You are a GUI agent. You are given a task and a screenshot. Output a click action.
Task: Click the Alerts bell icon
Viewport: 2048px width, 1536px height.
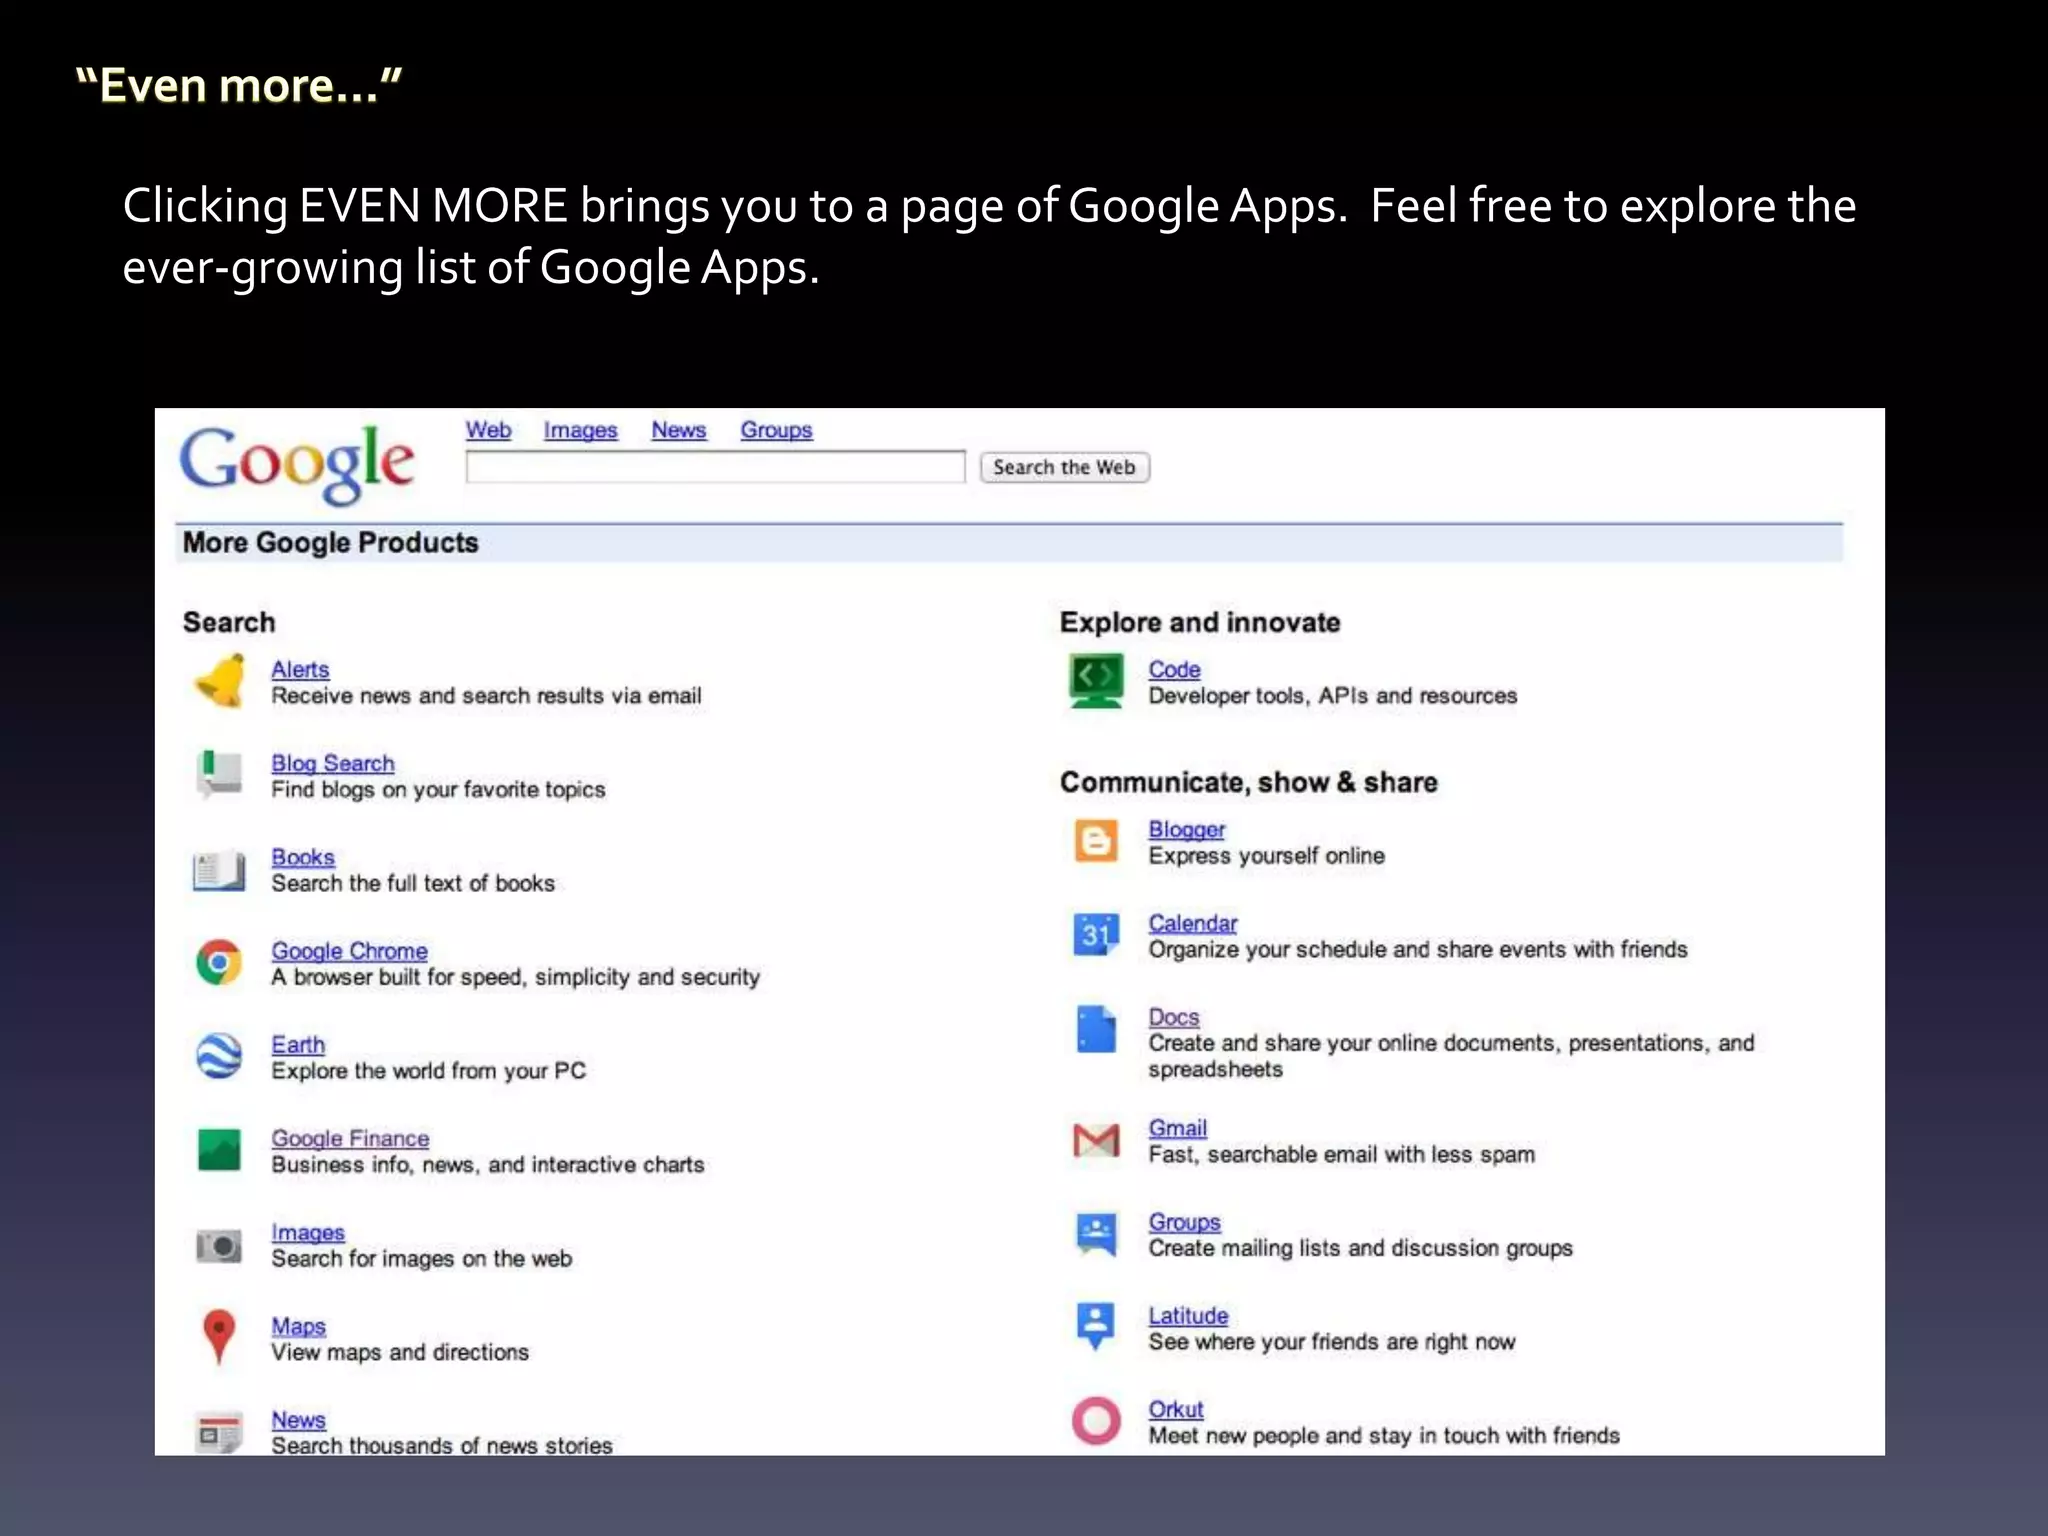[220, 681]
